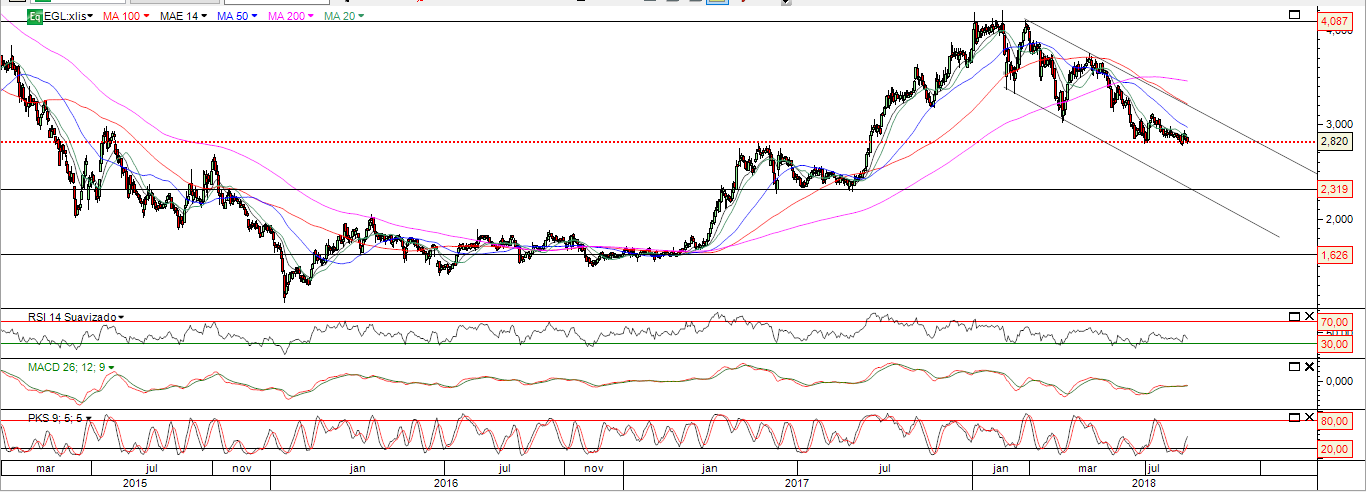Select the 4,087 resistance price label

[x=1333, y=21]
